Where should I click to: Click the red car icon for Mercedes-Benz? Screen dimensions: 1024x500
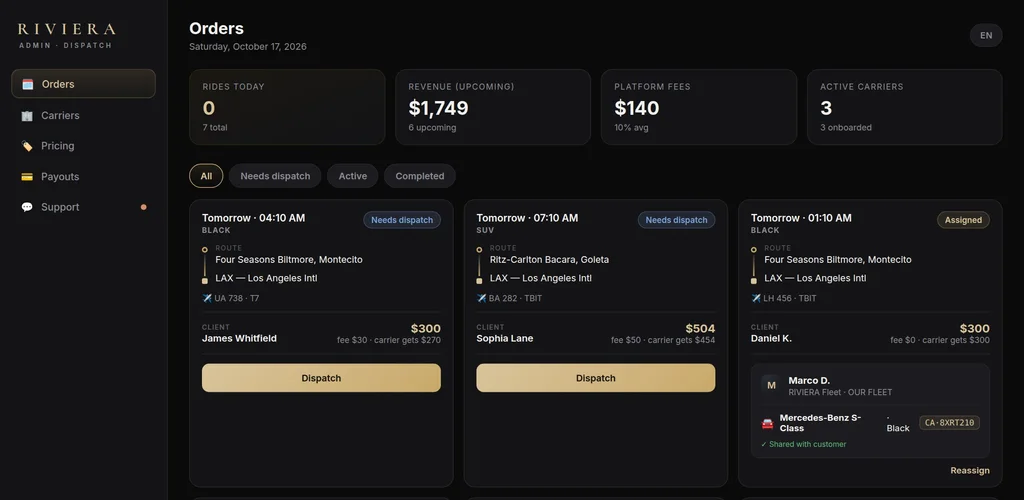tap(767, 424)
